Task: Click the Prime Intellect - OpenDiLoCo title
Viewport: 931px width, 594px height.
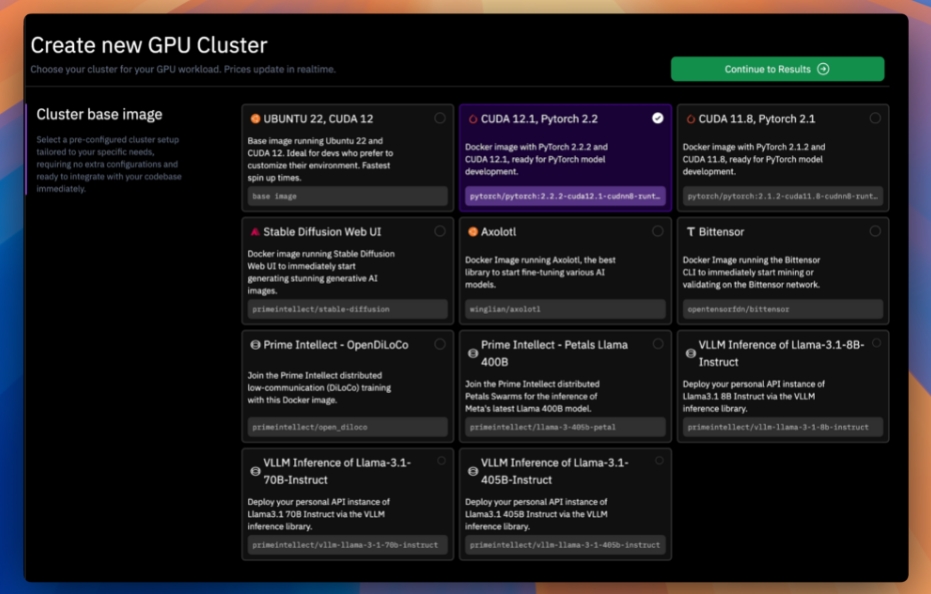Action: pyautogui.click(x=335, y=345)
